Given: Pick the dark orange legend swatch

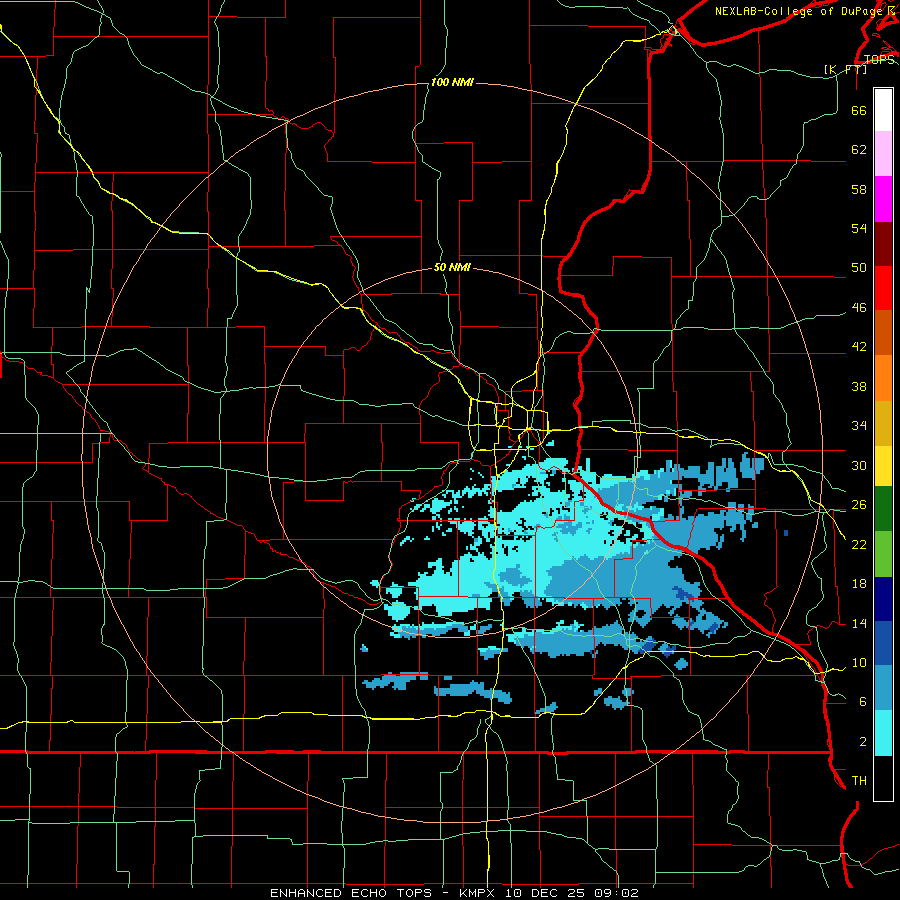Looking at the screenshot, I should point(883,333).
